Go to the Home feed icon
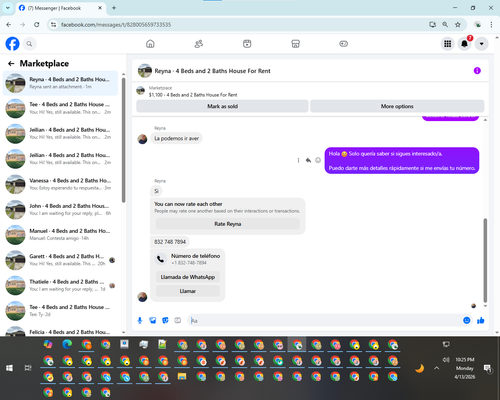The width and height of the screenshot is (500, 400). (x=150, y=44)
